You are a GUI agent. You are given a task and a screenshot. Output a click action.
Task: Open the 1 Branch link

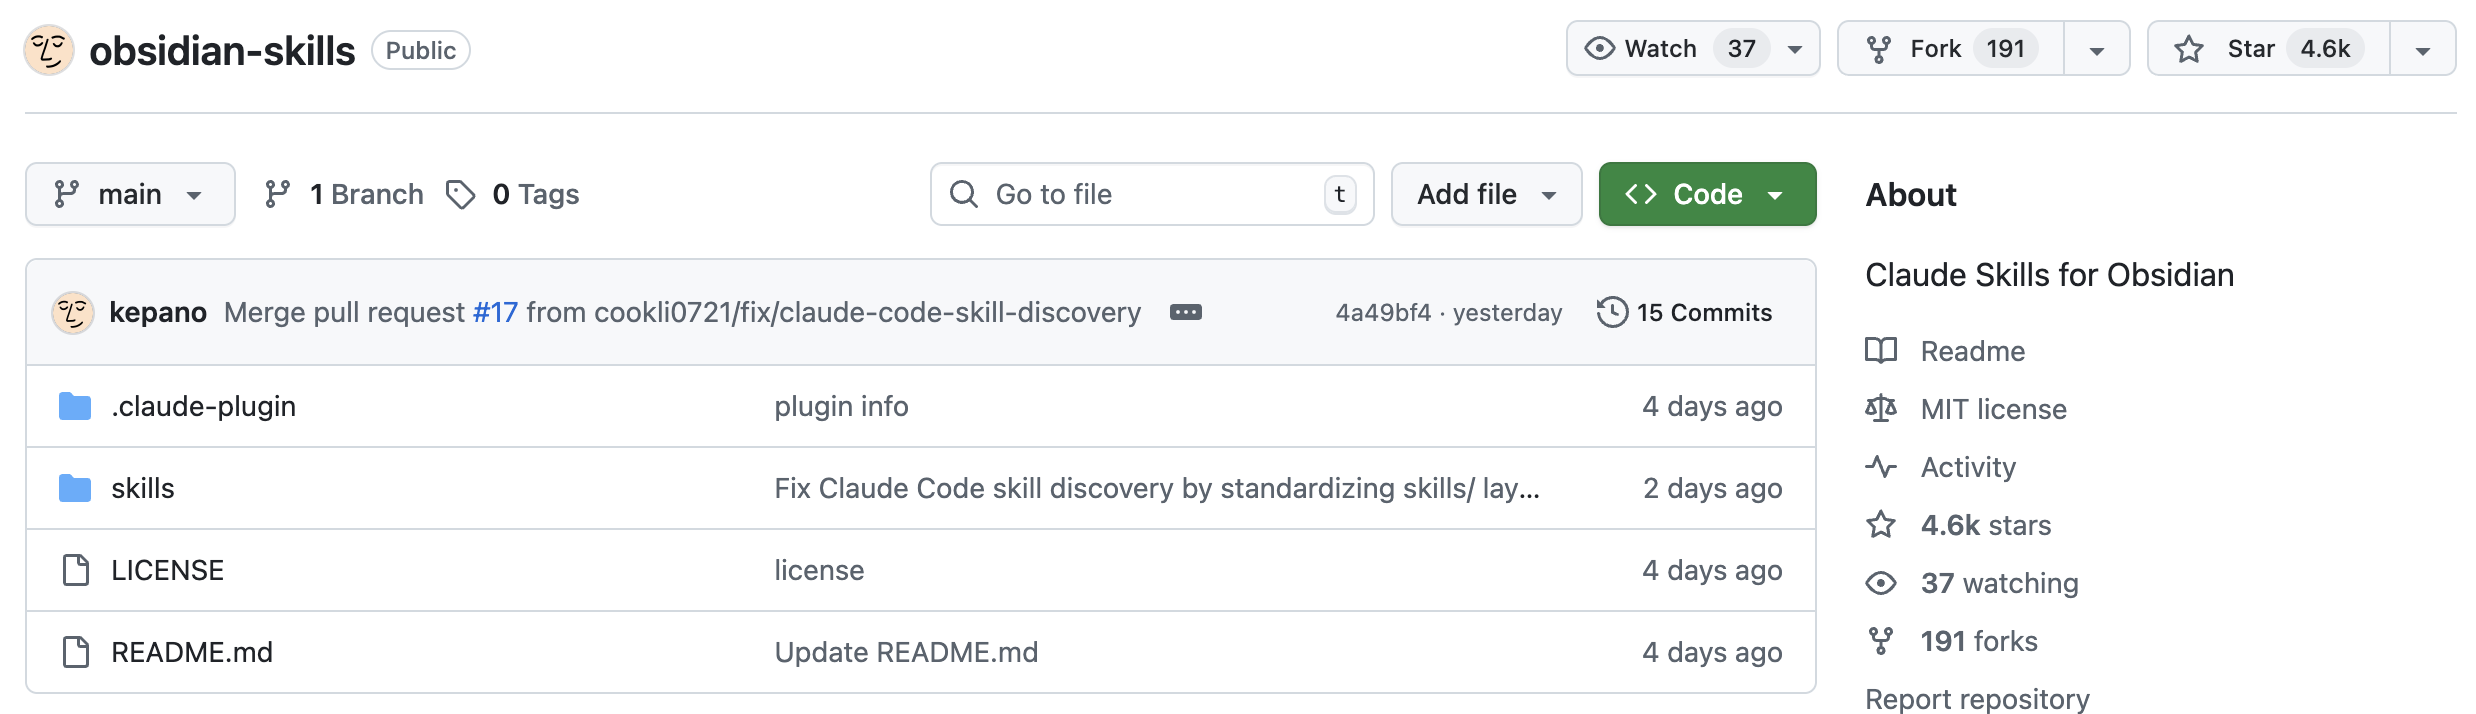pos(345,194)
